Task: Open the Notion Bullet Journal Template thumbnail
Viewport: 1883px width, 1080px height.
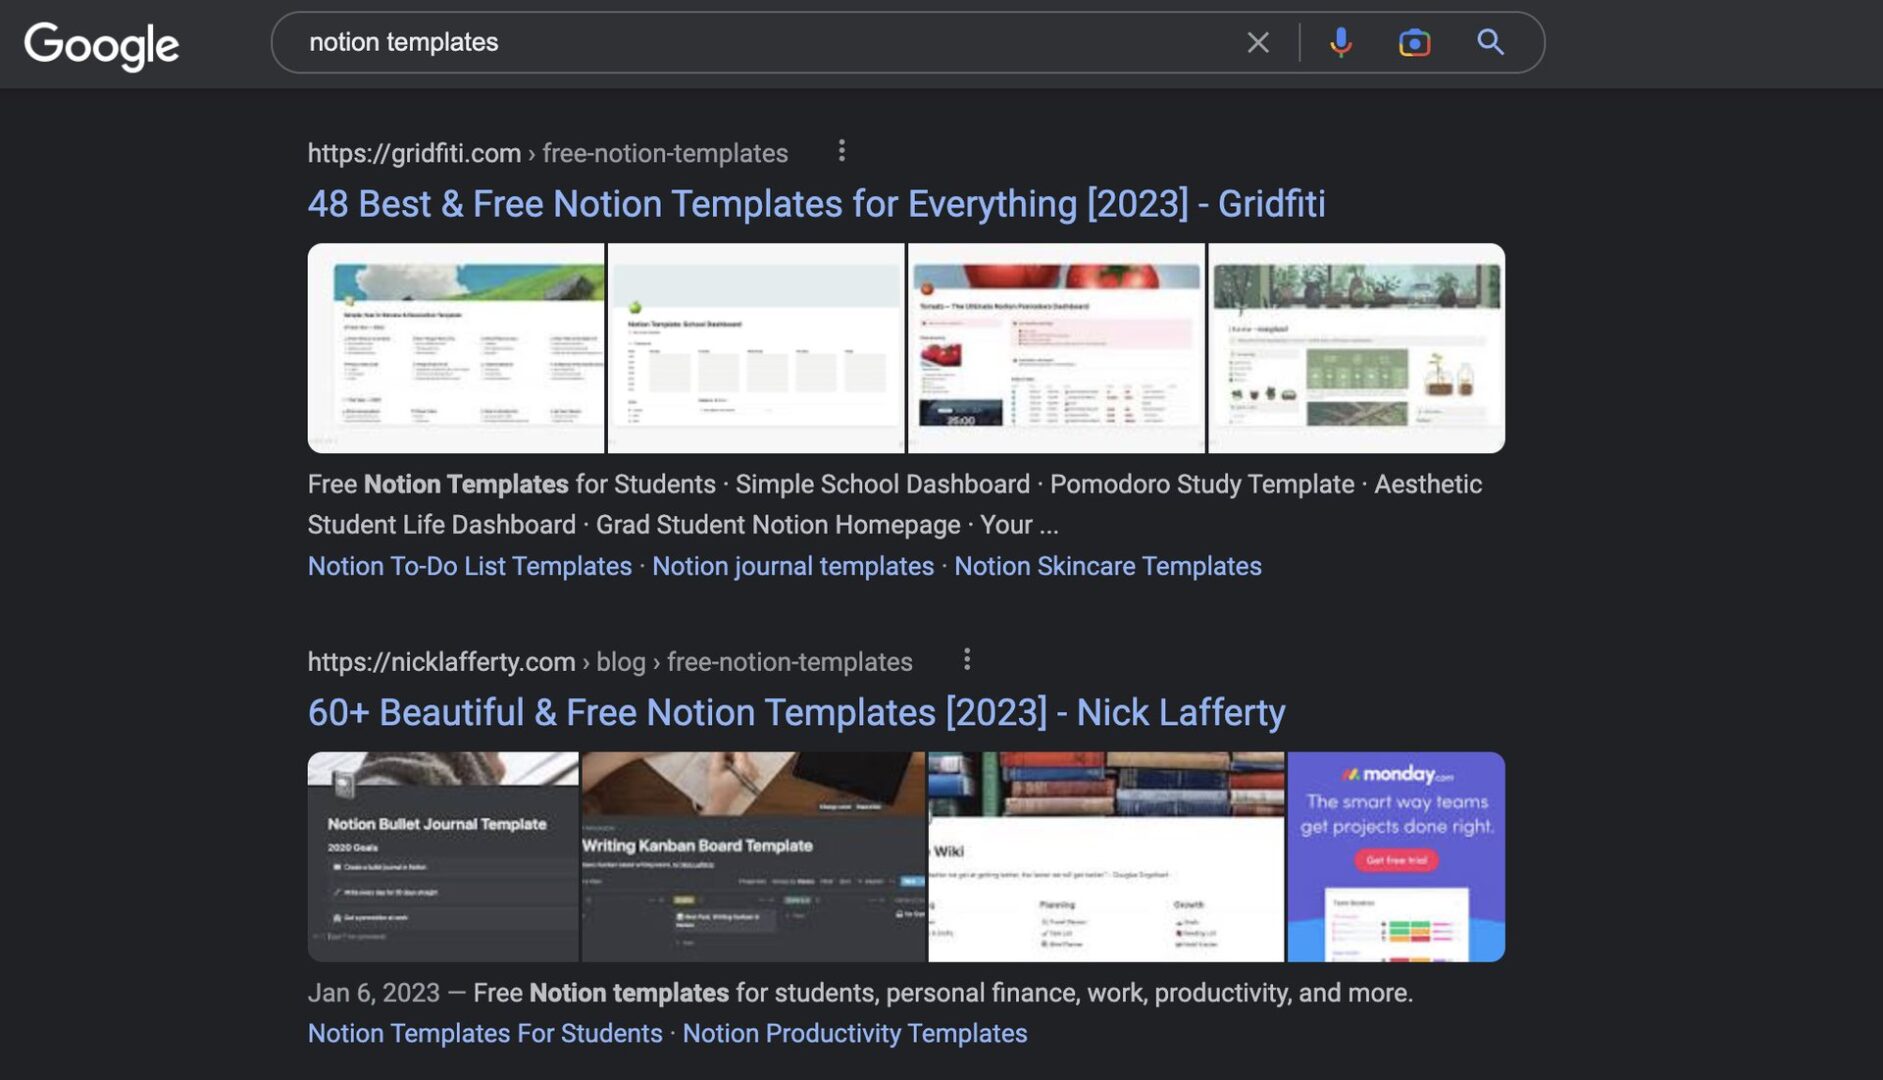Action: click(x=443, y=855)
